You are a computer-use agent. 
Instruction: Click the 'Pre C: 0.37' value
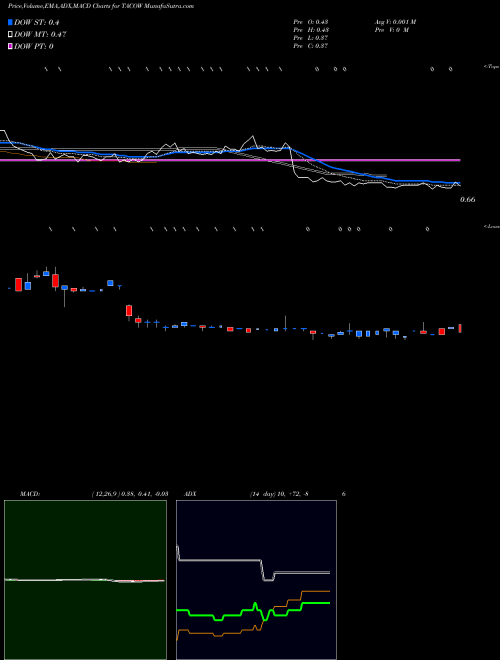click(x=311, y=46)
